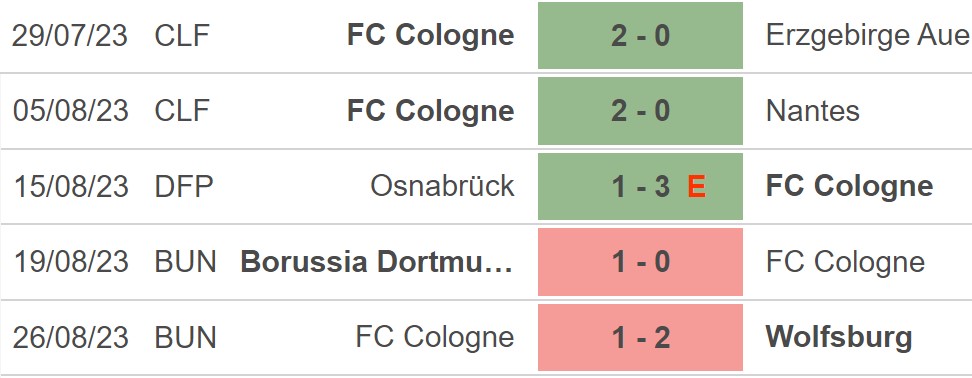Click FC Cologne in the 26/08/23 row
Image resolution: width=972 pixels, height=378 pixels.
point(435,338)
